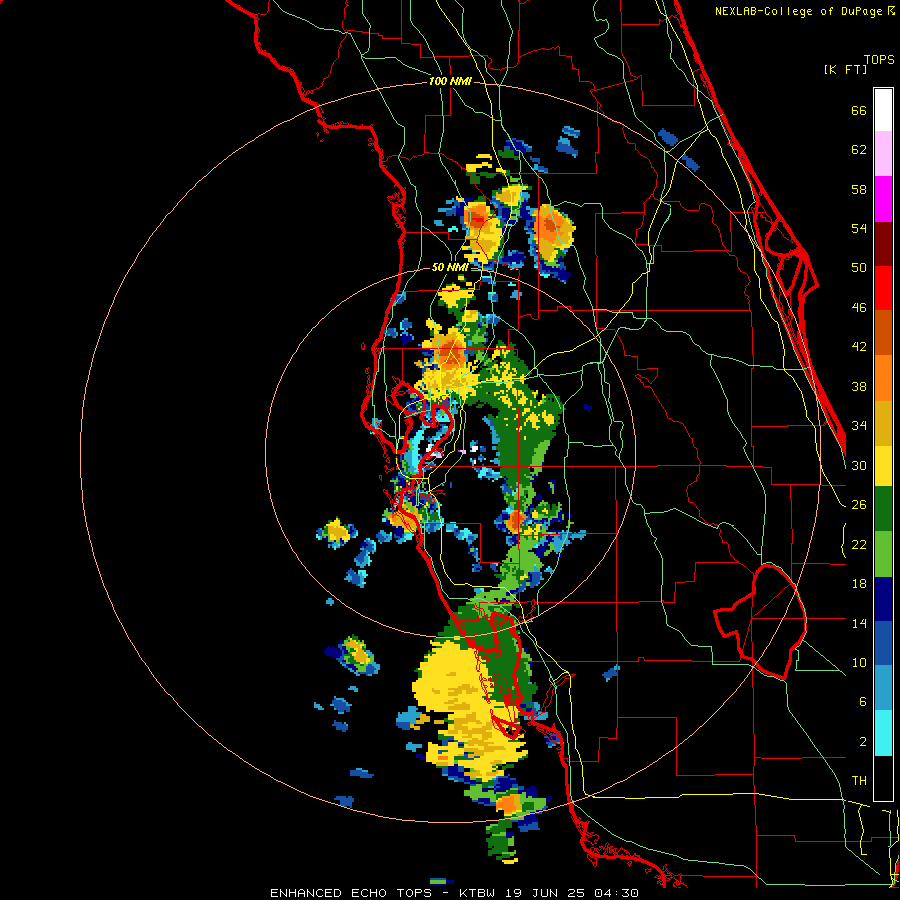
Task: Click the legend value 10
Action: [x=859, y=663]
